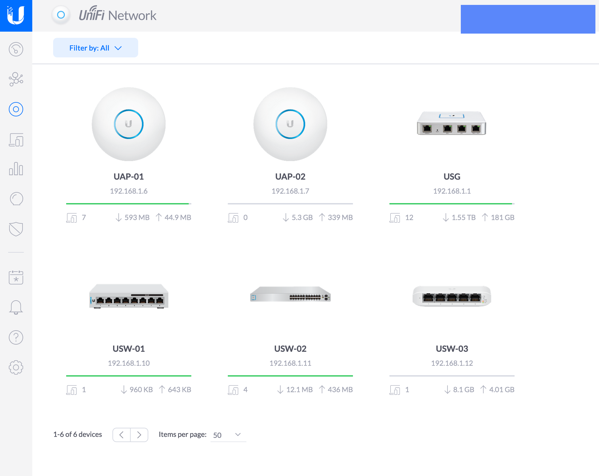Viewport: 599px width, 476px height.
Task: Open the Topology map icon
Action: click(16, 79)
